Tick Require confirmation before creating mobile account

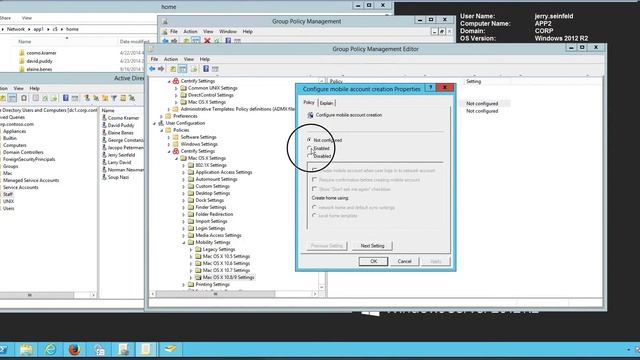coord(314,180)
